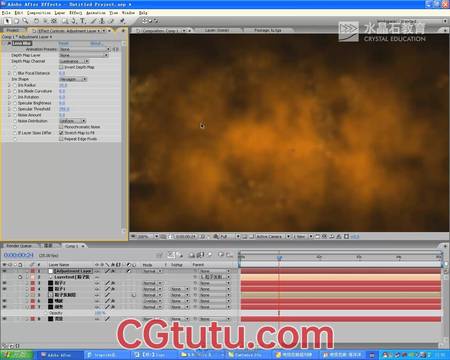The width and height of the screenshot is (450, 360).
Task: Open the Composition menu
Action: click(39, 13)
